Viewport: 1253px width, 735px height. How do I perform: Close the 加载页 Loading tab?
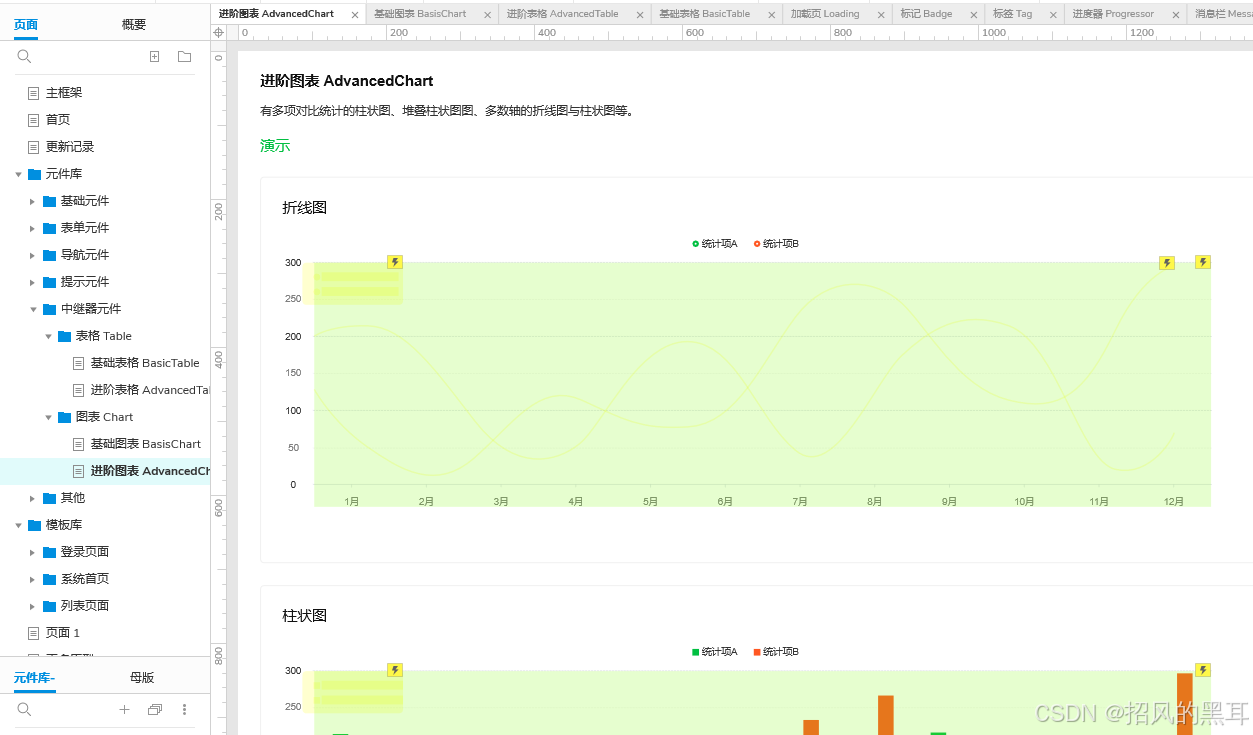[x=881, y=15]
